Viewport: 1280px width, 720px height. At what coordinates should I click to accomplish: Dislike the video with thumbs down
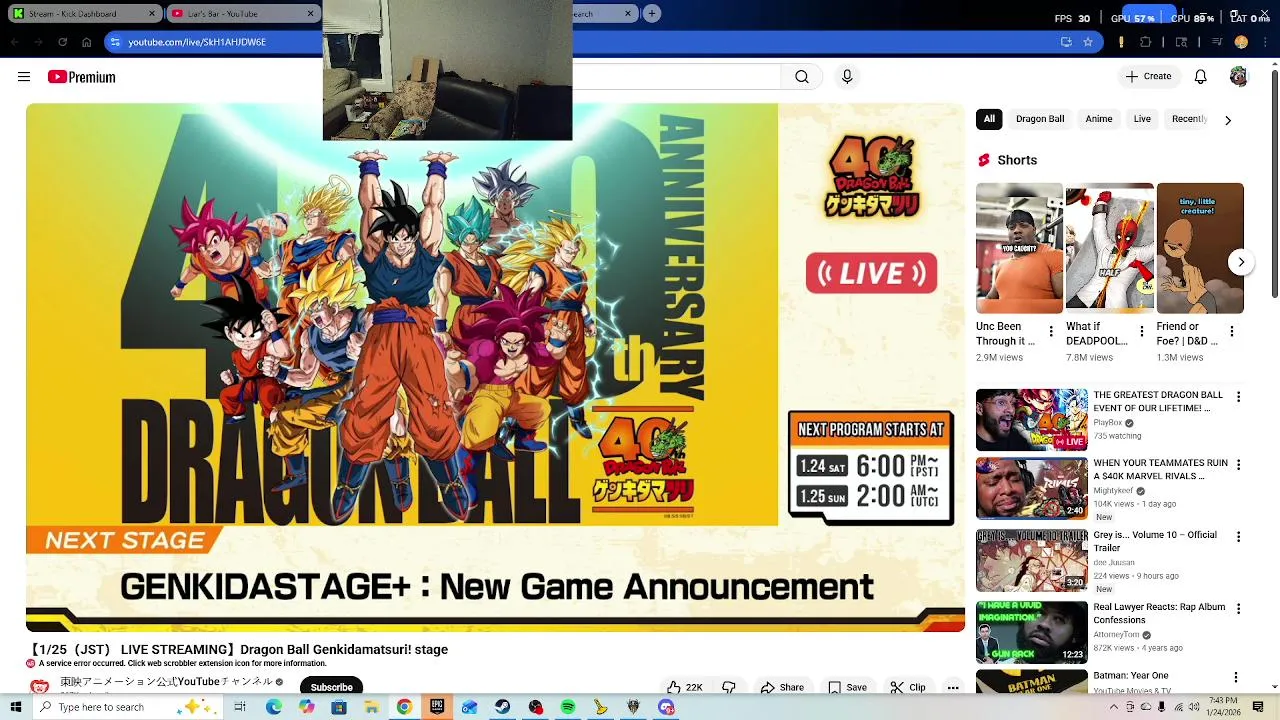pyautogui.click(x=729, y=687)
